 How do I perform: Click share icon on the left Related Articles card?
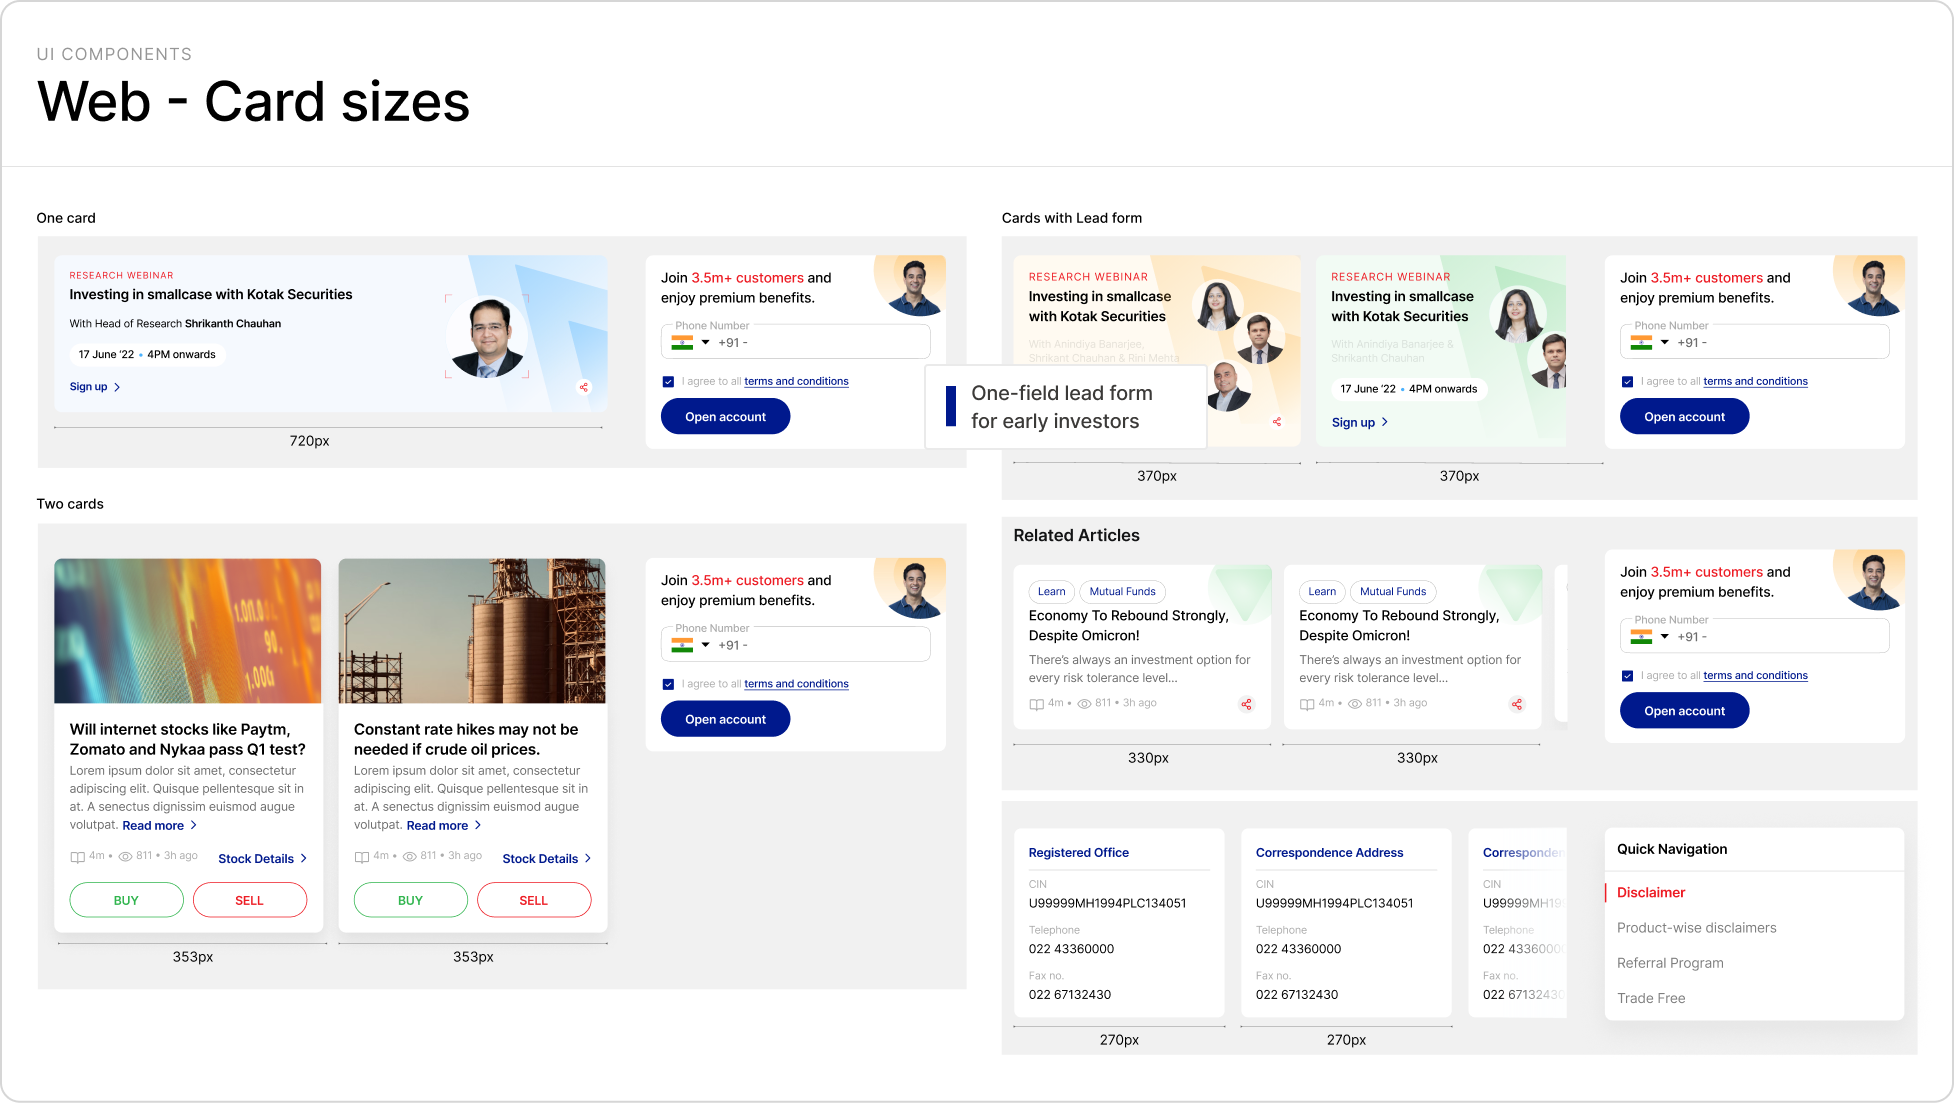click(1246, 704)
